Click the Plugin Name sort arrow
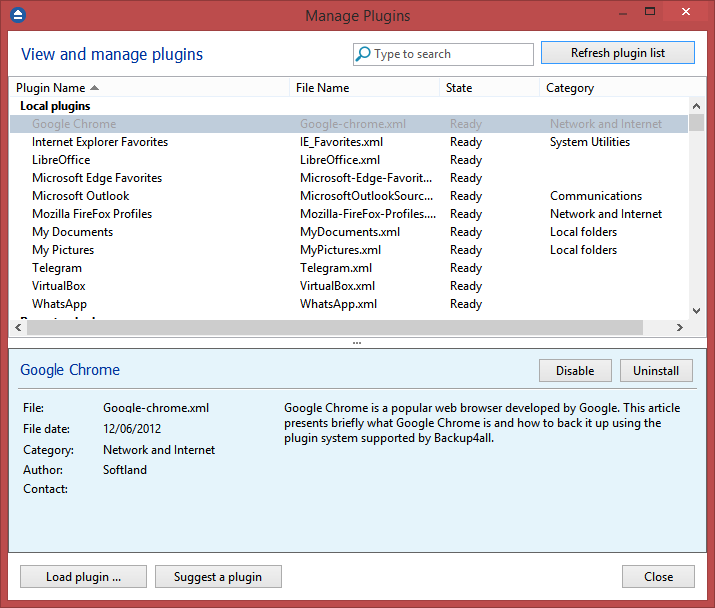This screenshot has height=608, width=715. pyautogui.click(x=94, y=88)
